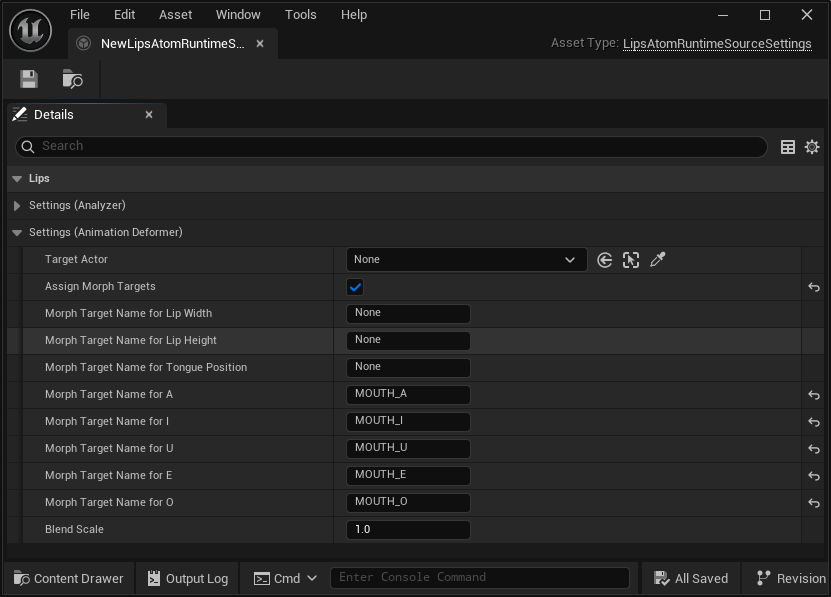Screen dimensions: 831x597
Task: Open the Output Log
Action: click(187, 578)
